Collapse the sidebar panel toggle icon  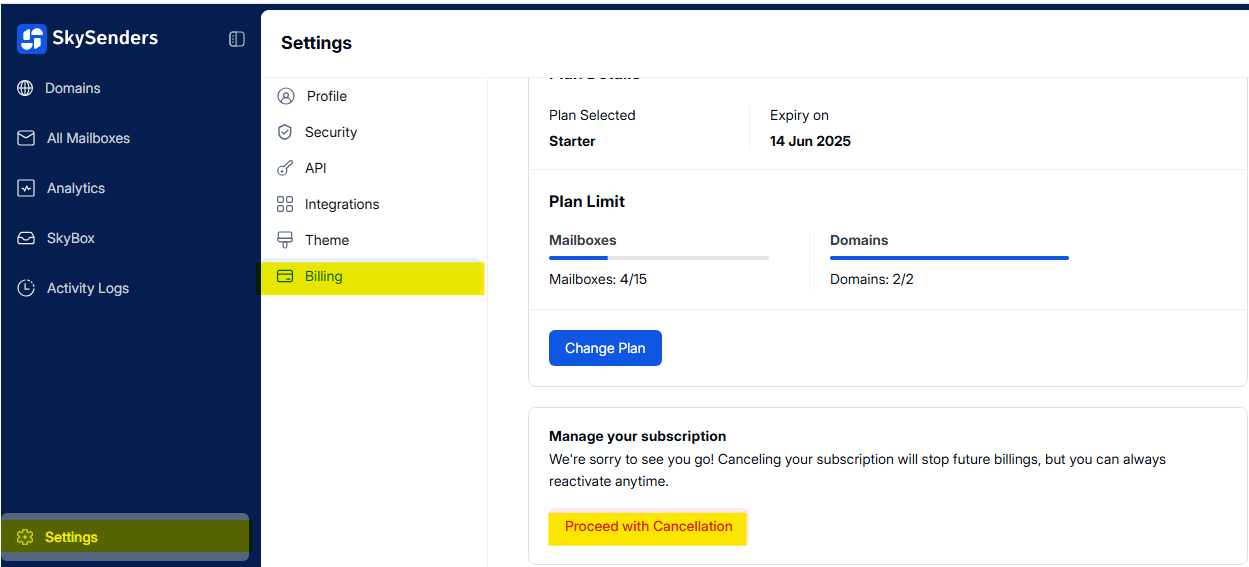[237, 39]
